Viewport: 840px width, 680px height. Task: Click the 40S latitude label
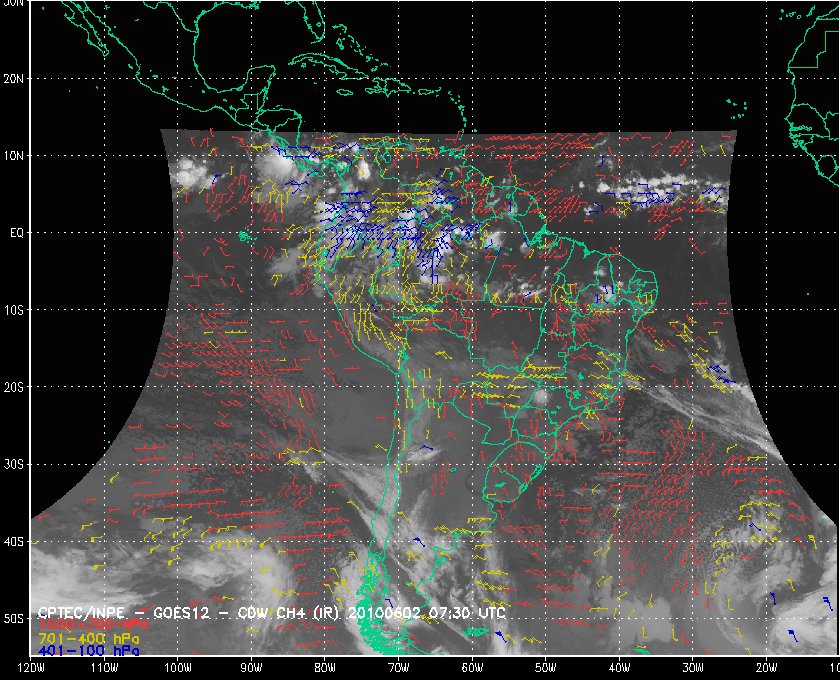[x=13, y=542]
